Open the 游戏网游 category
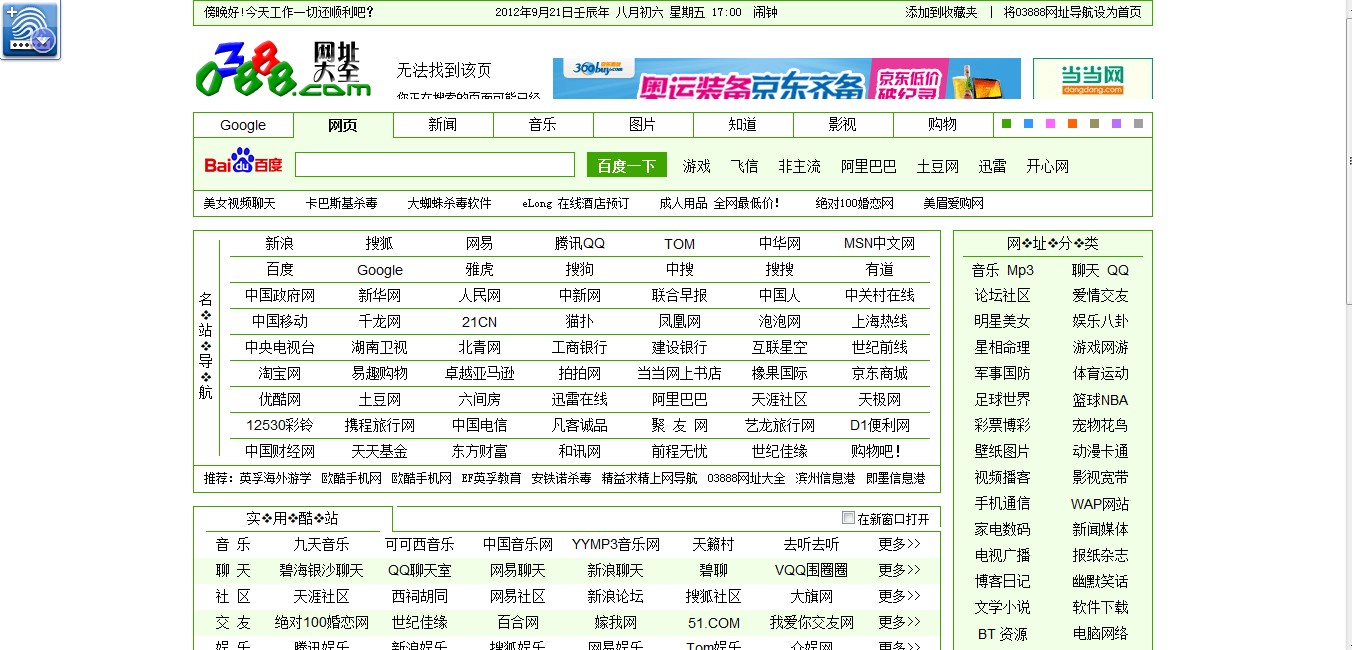This screenshot has width=1352, height=650. (x=1101, y=349)
